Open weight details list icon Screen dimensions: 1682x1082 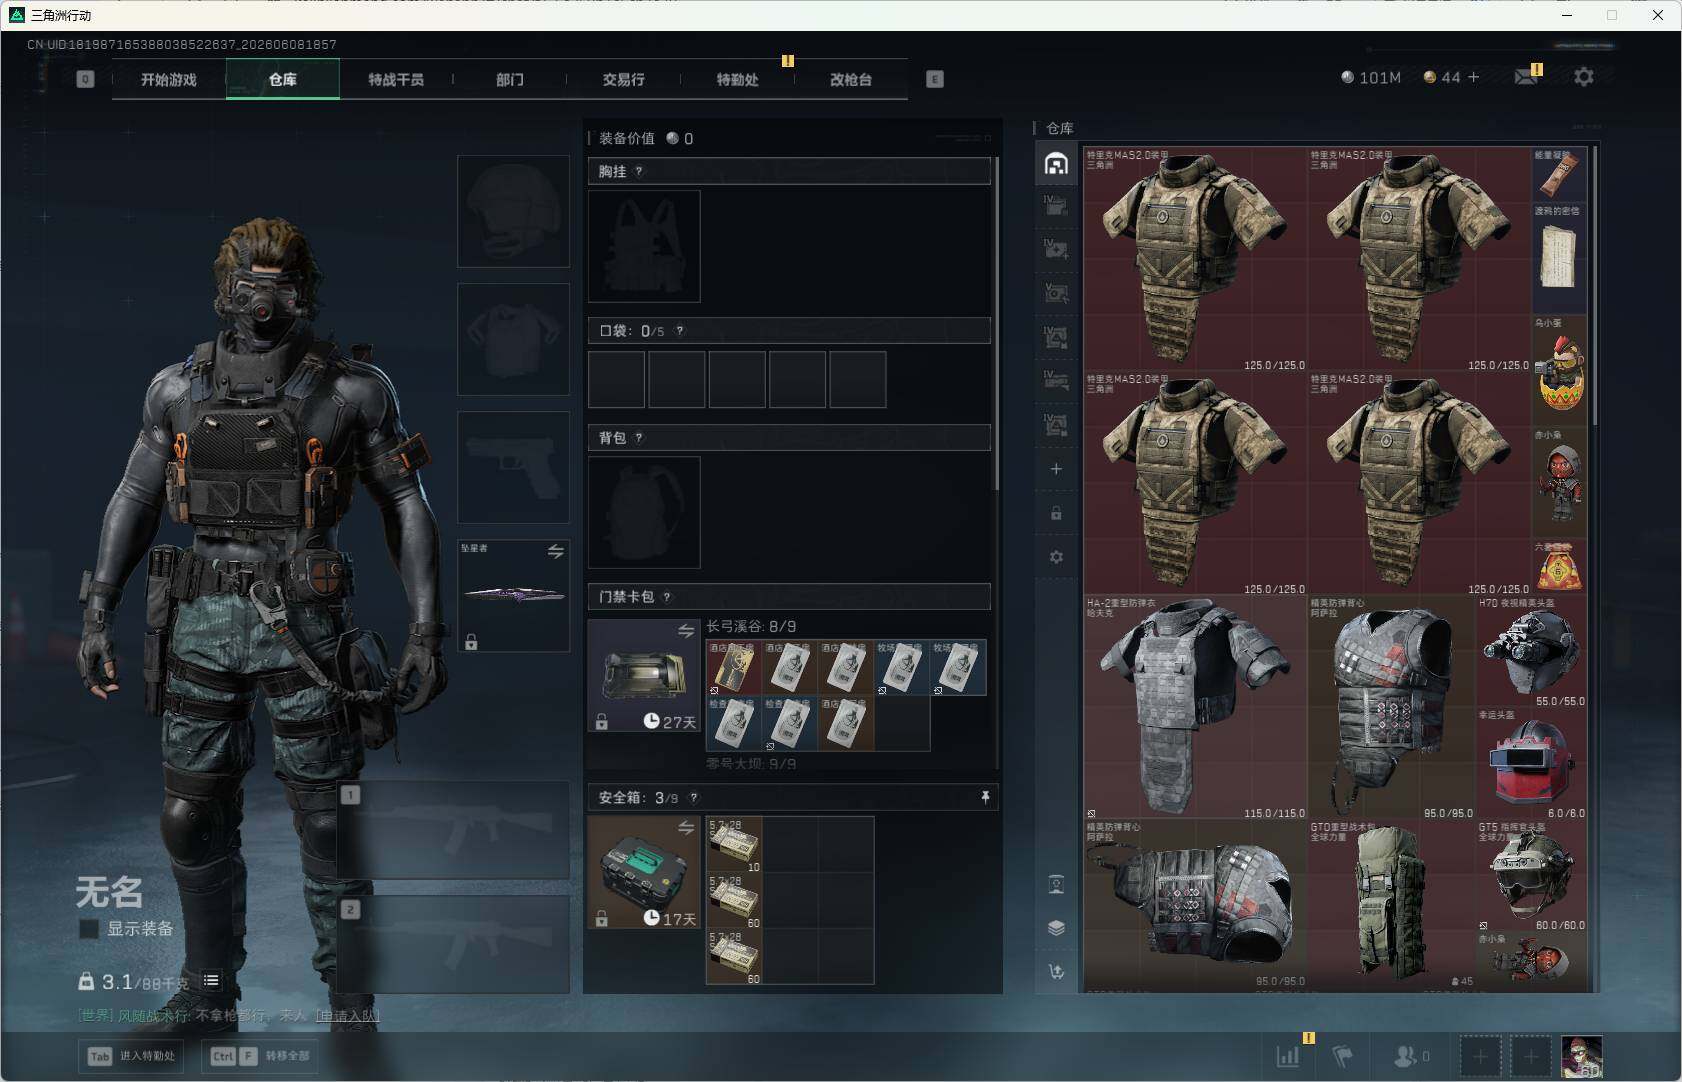[211, 981]
